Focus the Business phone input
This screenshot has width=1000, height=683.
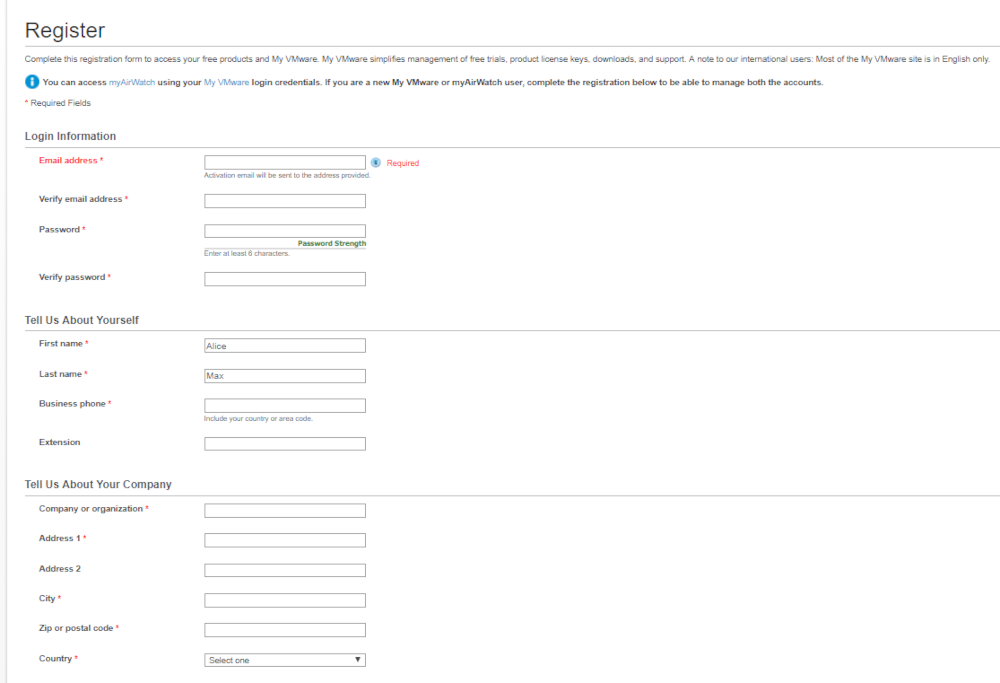coord(285,406)
